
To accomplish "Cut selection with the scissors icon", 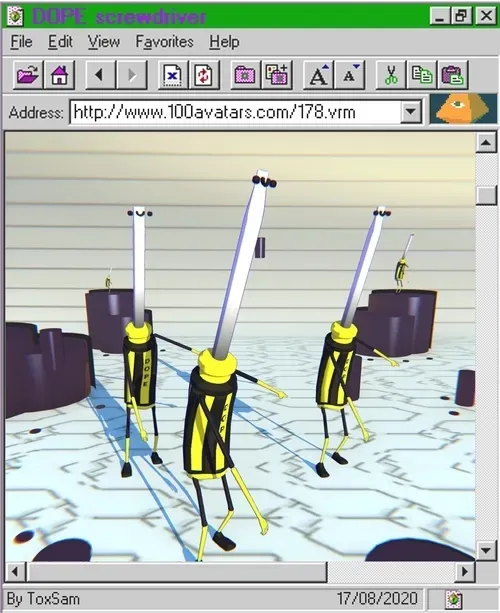I will (x=391, y=74).
